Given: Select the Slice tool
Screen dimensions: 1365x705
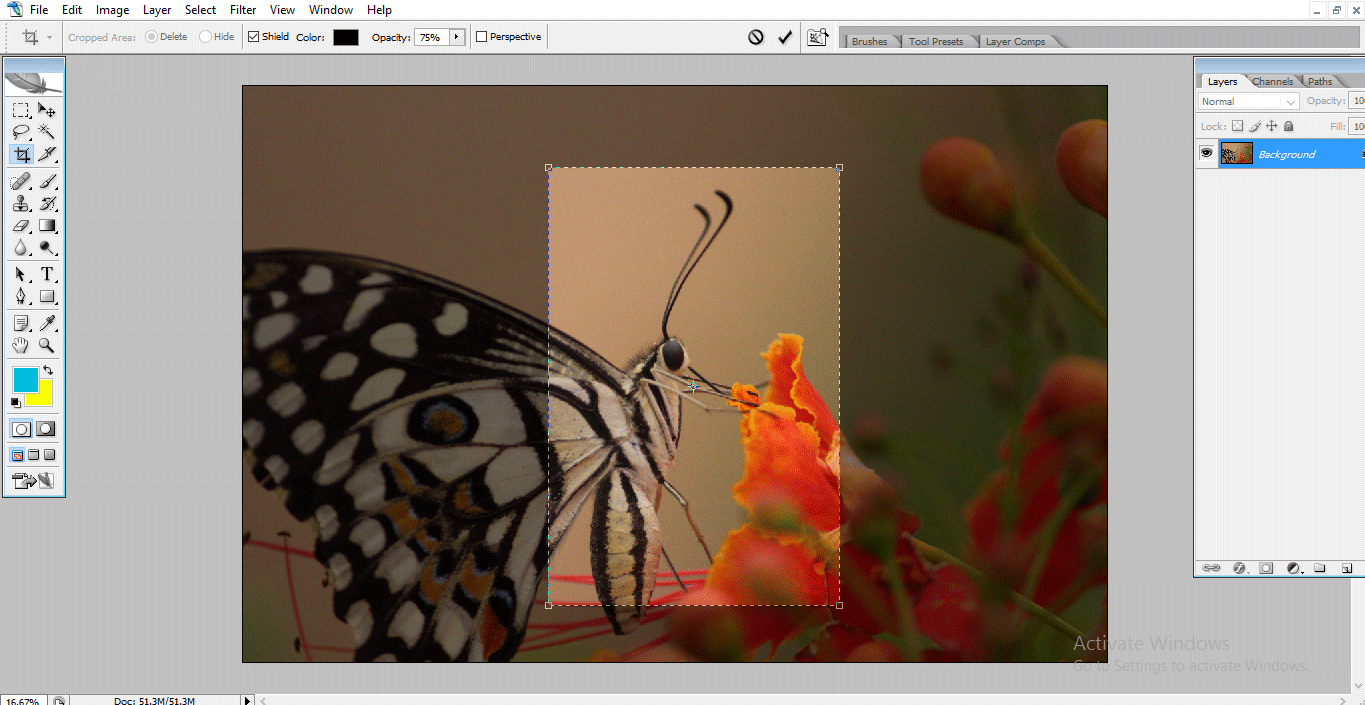Looking at the screenshot, I should [x=47, y=154].
